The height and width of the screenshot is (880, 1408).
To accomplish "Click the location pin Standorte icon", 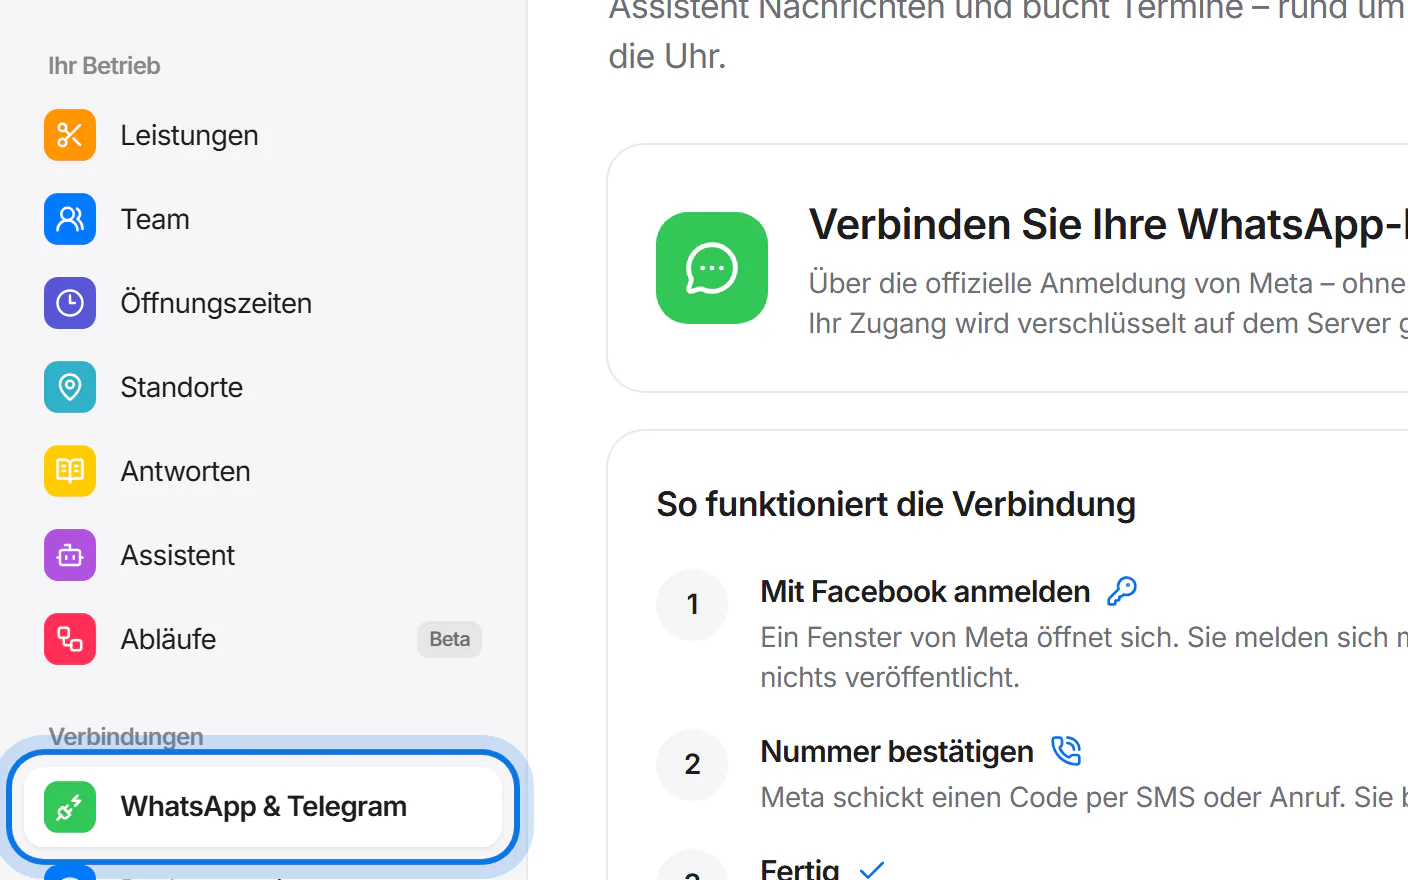I will (x=70, y=387).
